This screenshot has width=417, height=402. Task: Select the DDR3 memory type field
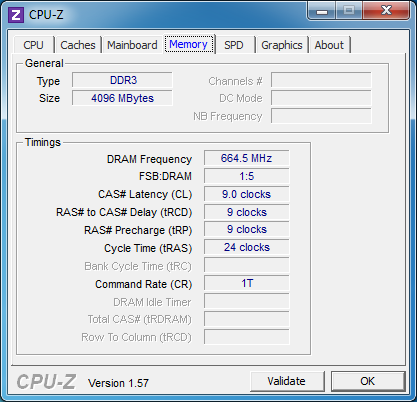click(122, 80)
